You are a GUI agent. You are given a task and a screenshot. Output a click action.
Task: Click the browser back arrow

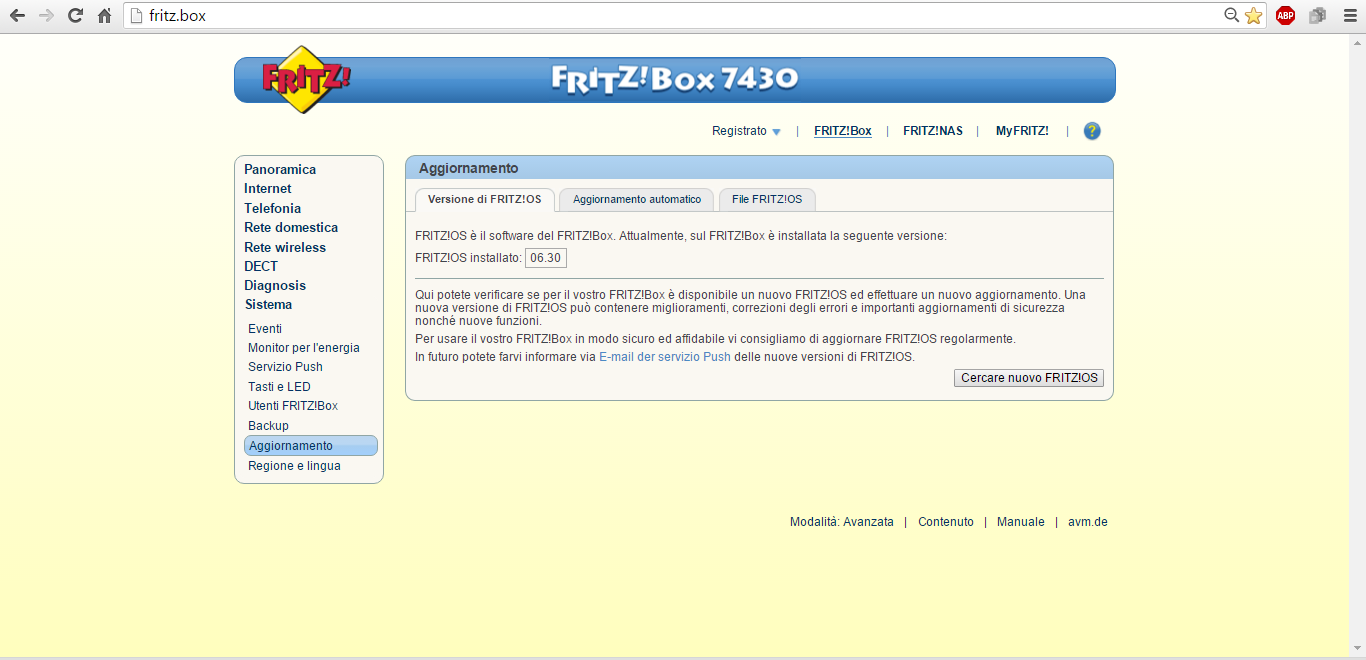(x=17, y=16)
